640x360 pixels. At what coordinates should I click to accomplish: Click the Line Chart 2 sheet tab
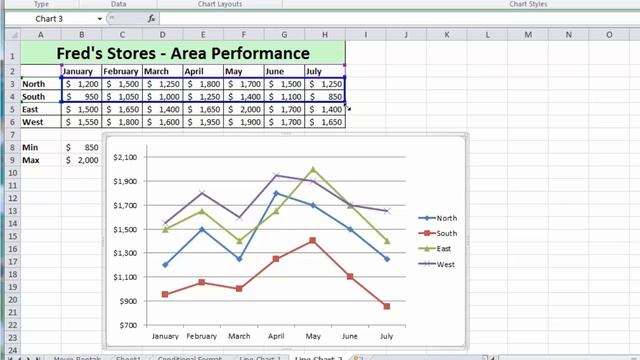click(318, 358)
